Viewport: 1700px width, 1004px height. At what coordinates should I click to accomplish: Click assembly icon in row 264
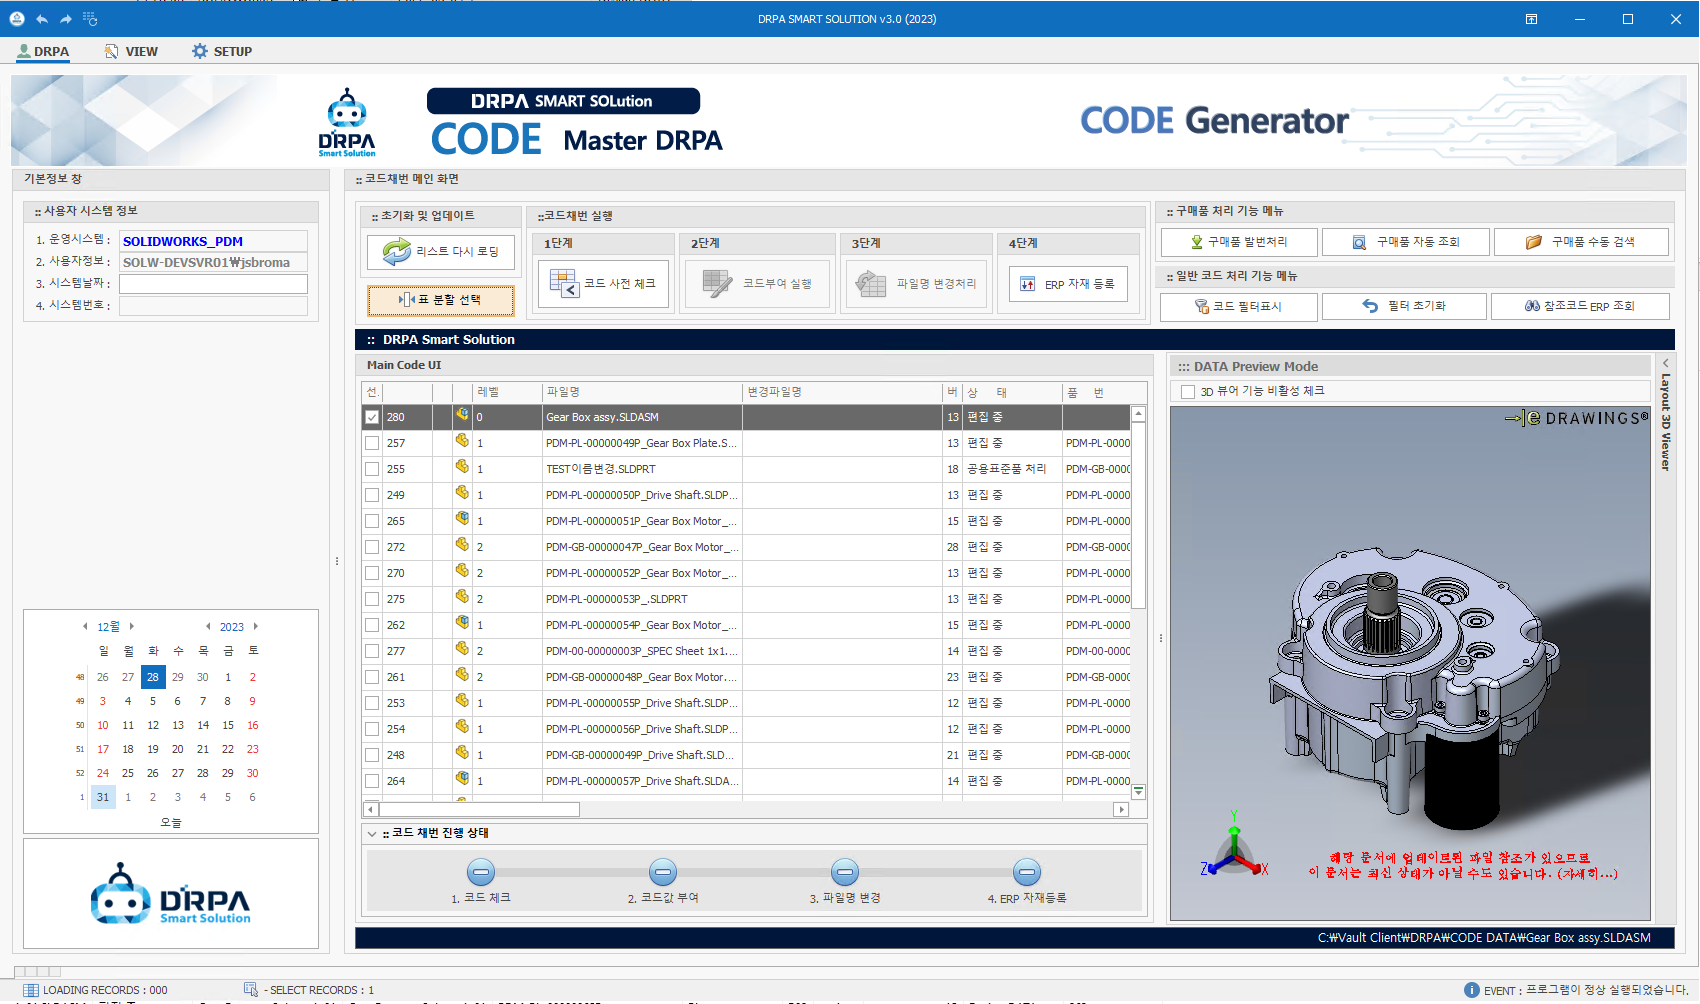(x=462, y=779)
